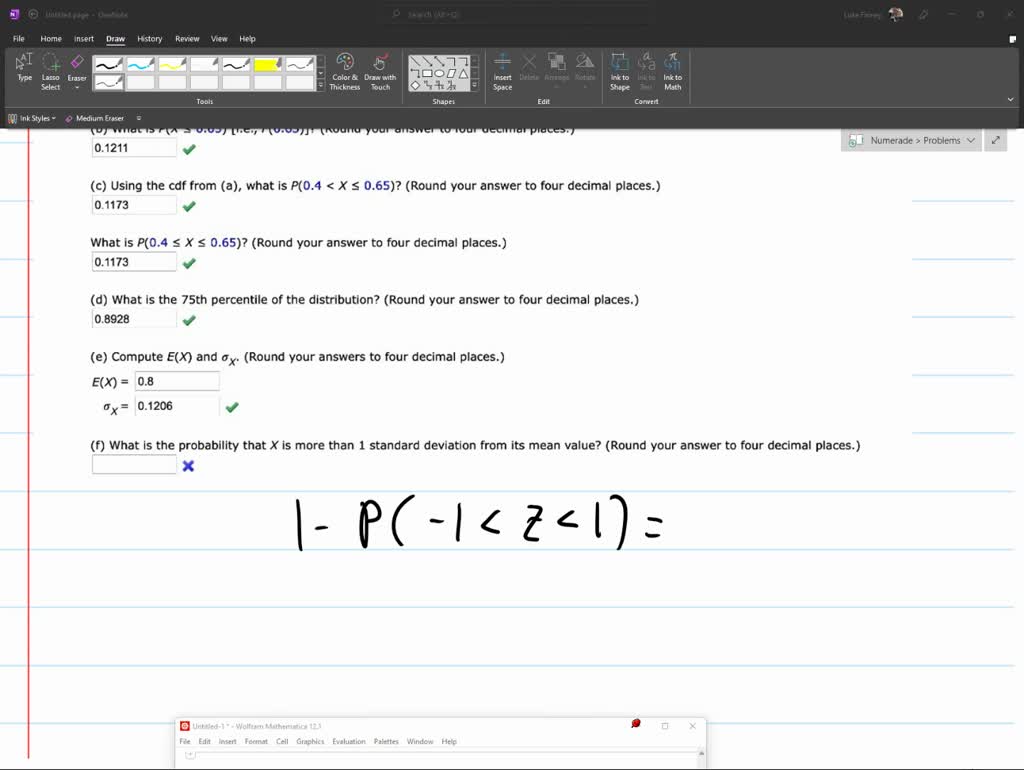
Task: Click the E(X) answer field
Action: (x=177, y=381)
